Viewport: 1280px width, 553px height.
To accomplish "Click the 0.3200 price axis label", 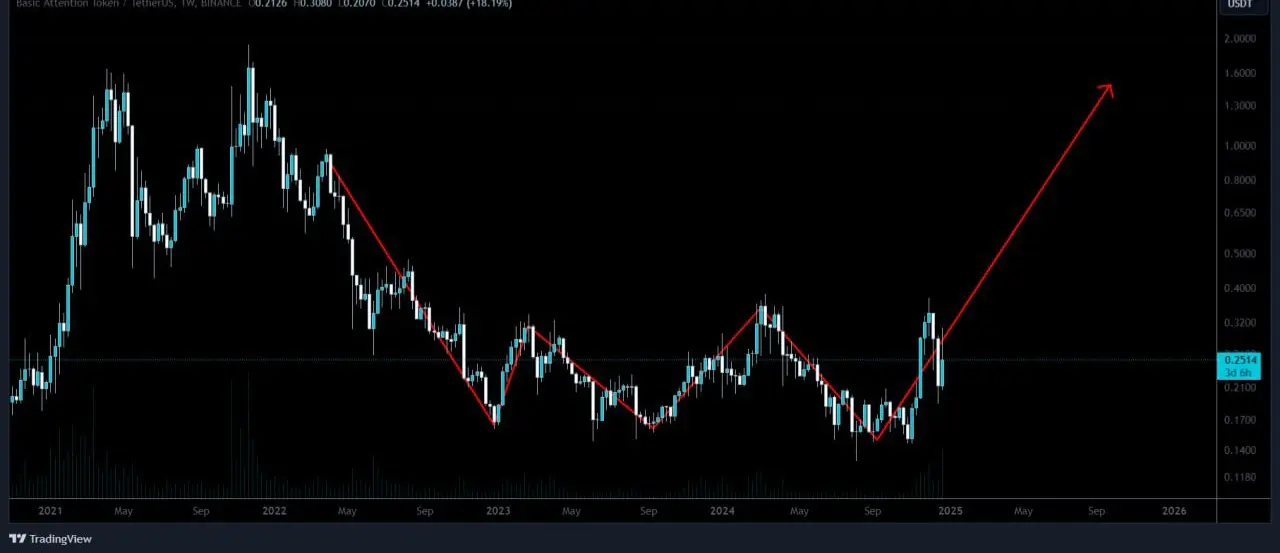I will [x=1239, y=324].
